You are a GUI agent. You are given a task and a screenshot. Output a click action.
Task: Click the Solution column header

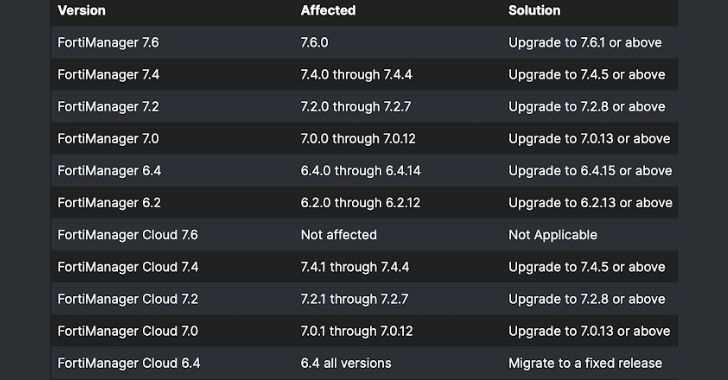[x=534, y=10]
